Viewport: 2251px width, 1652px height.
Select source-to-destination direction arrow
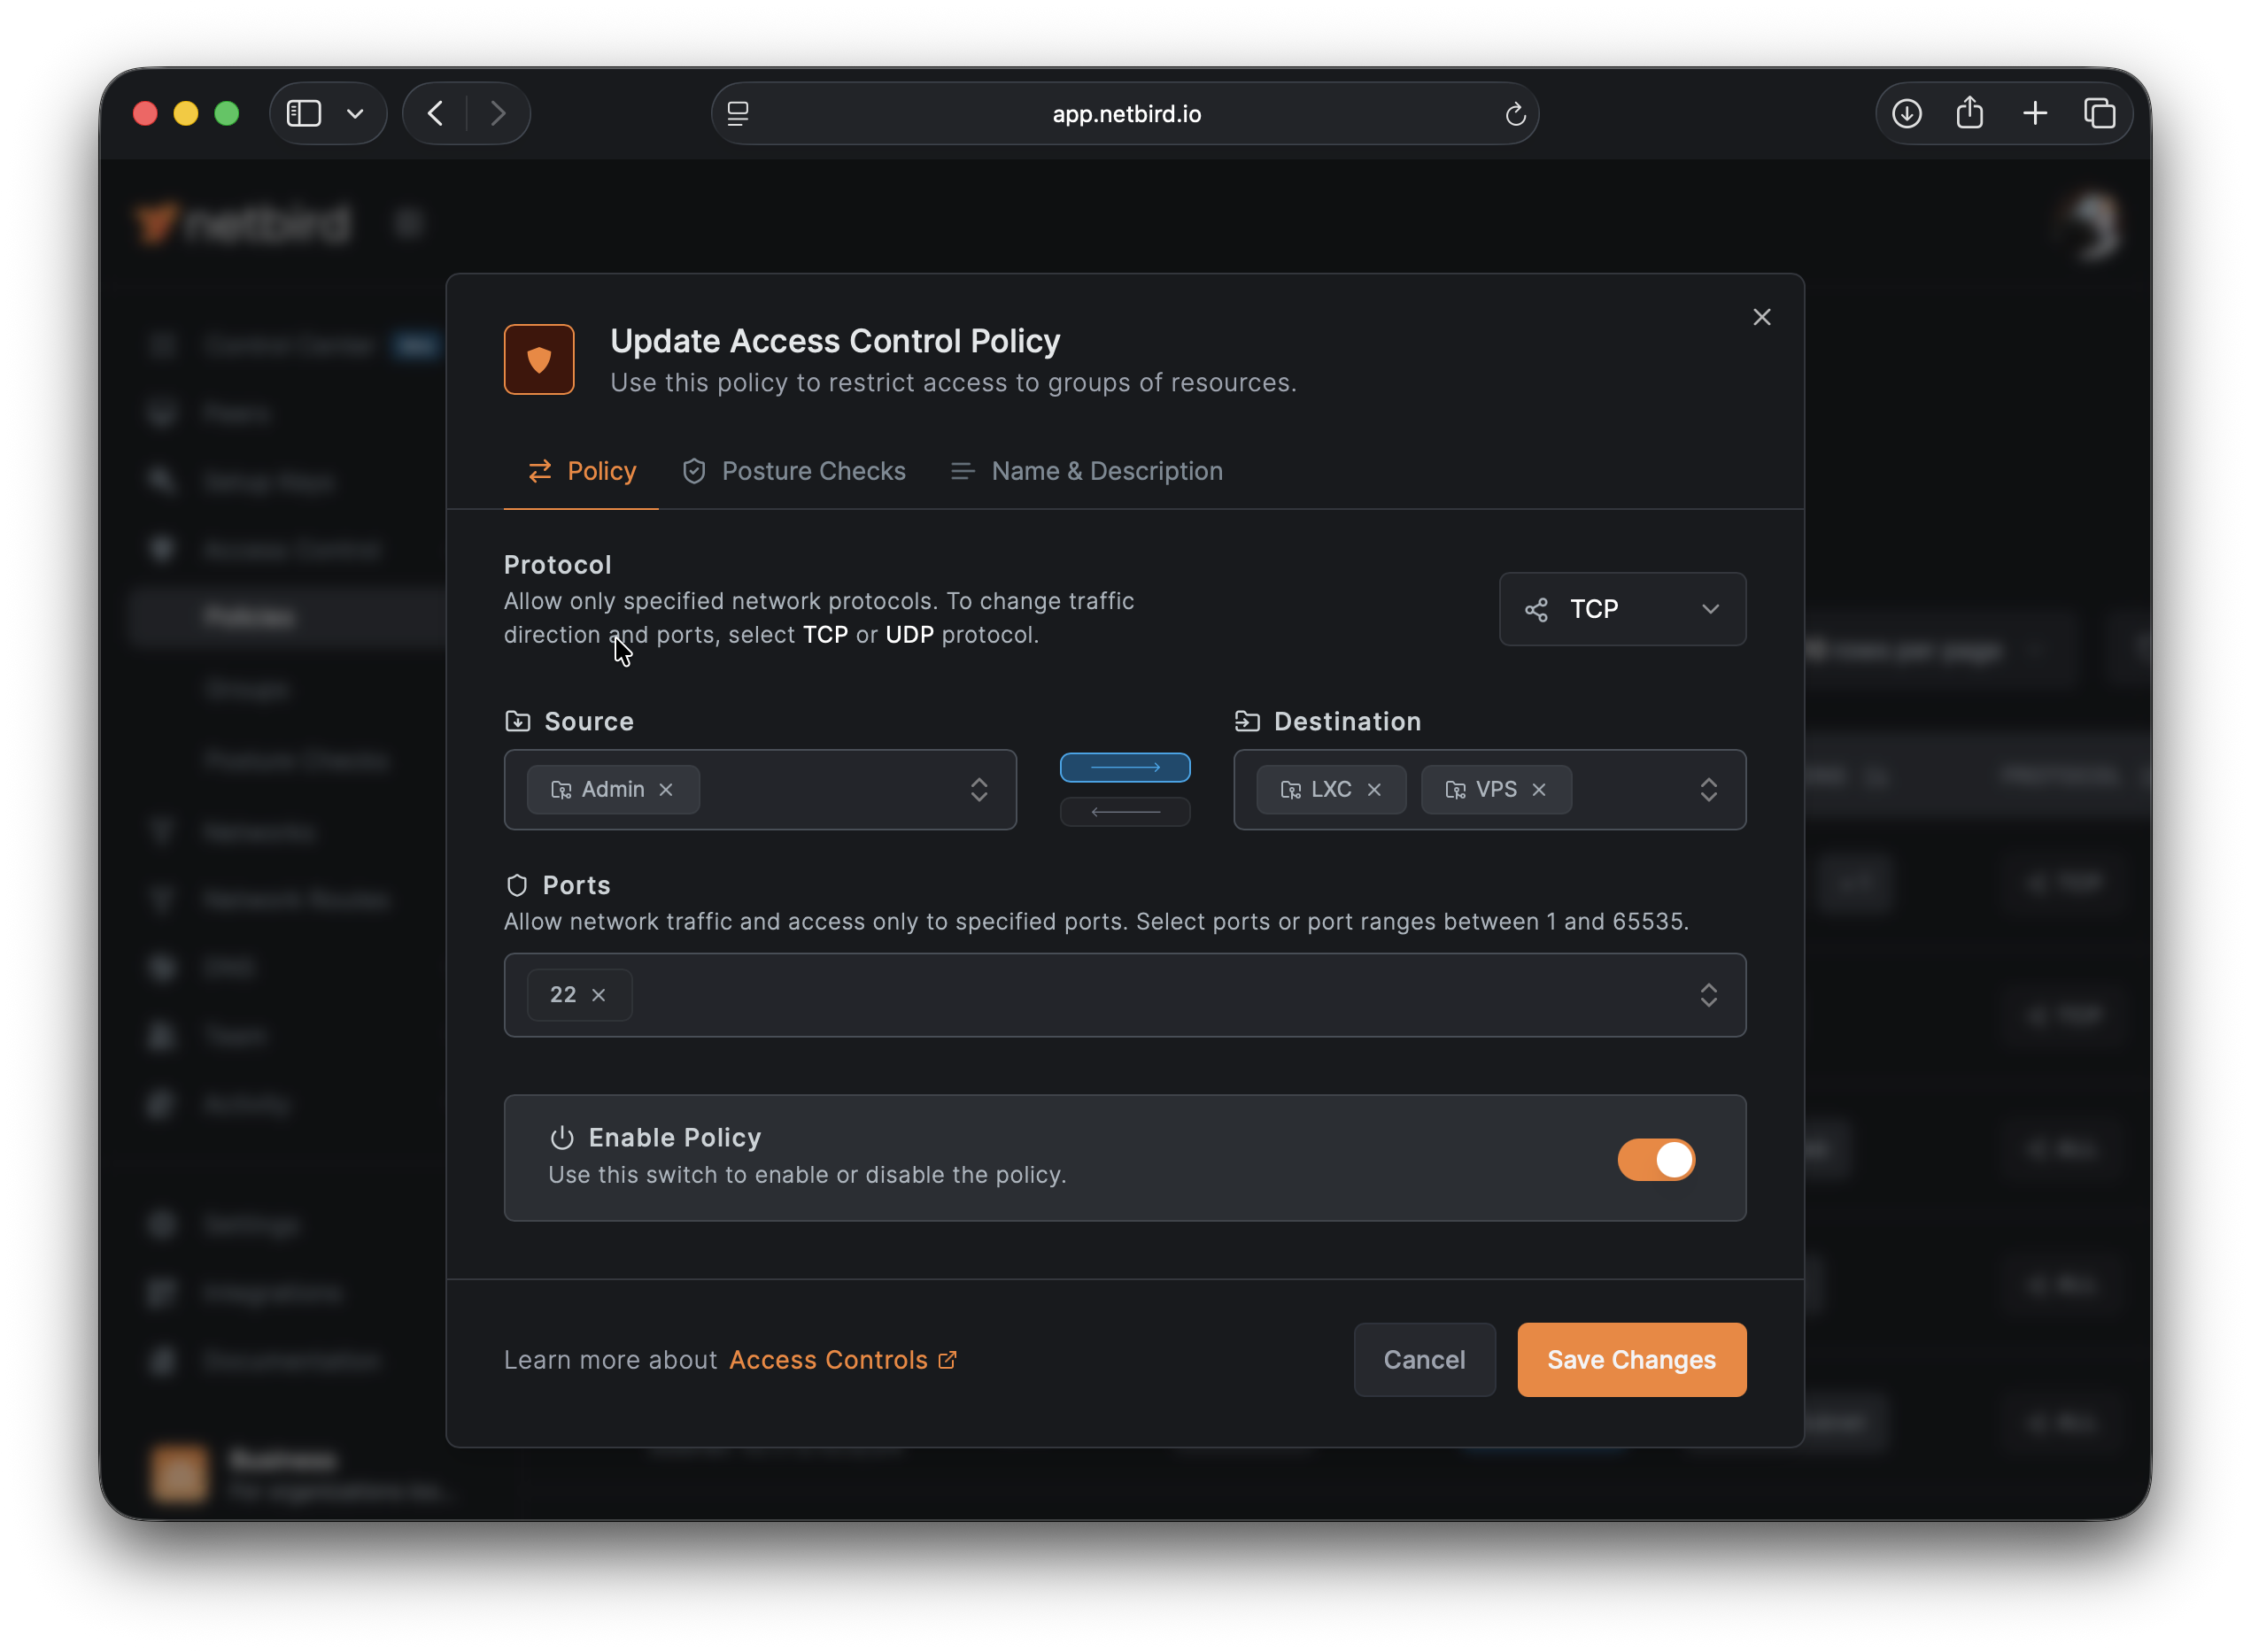[1125, 768]
